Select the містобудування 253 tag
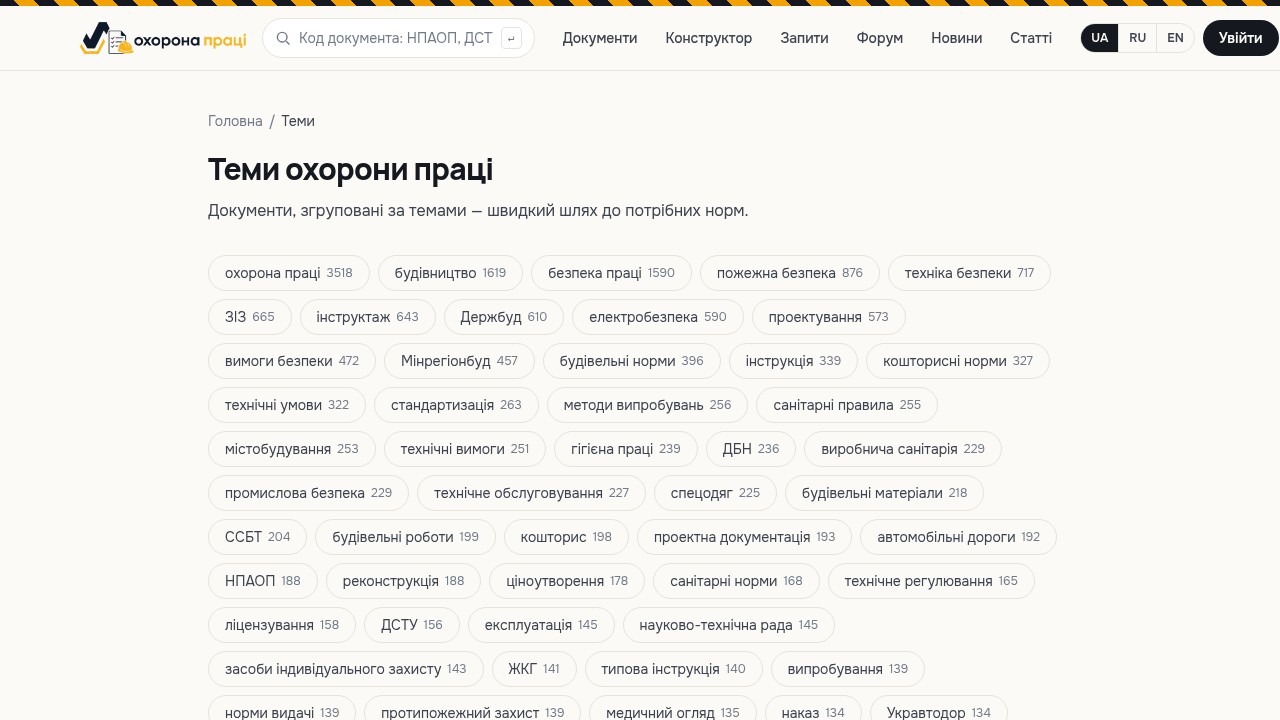 pyautogui.click(x=292, y=449)
